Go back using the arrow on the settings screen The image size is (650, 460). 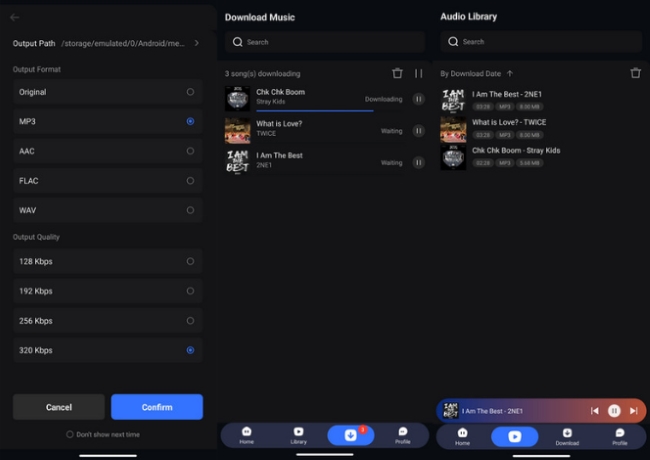(x=15, y=17)
